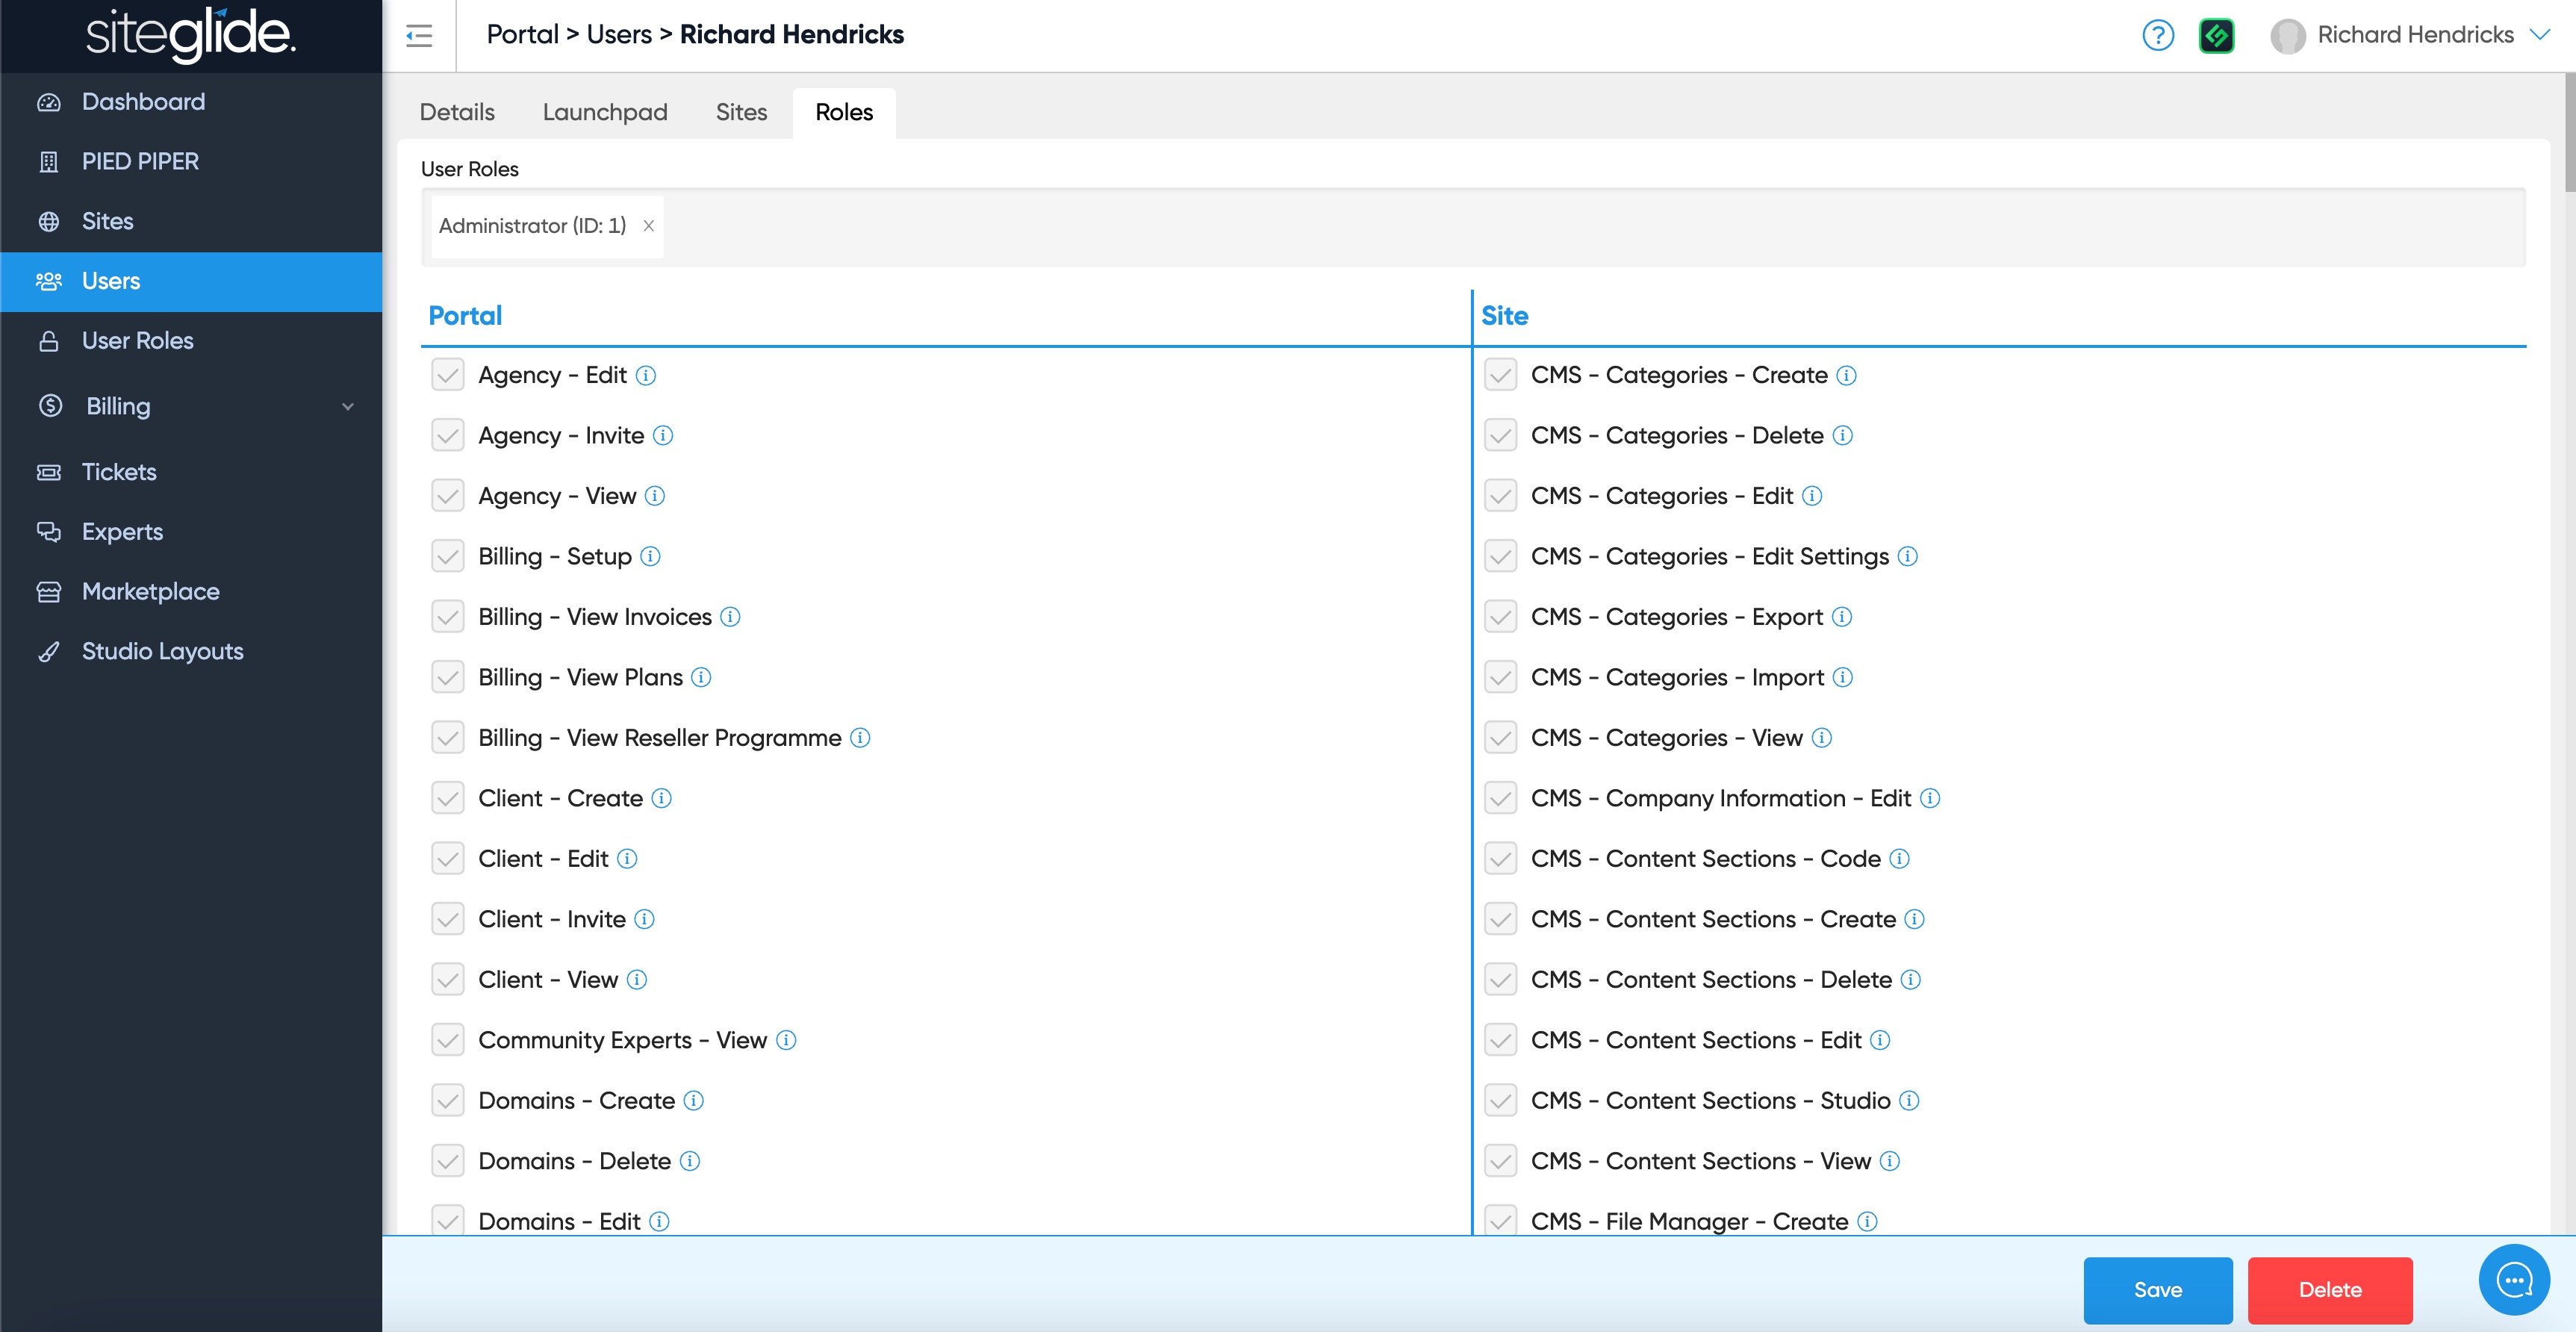This screenshot has width=2576, height=1332.
Task: Open the live chat bubble icon
Action: 2513,1279
